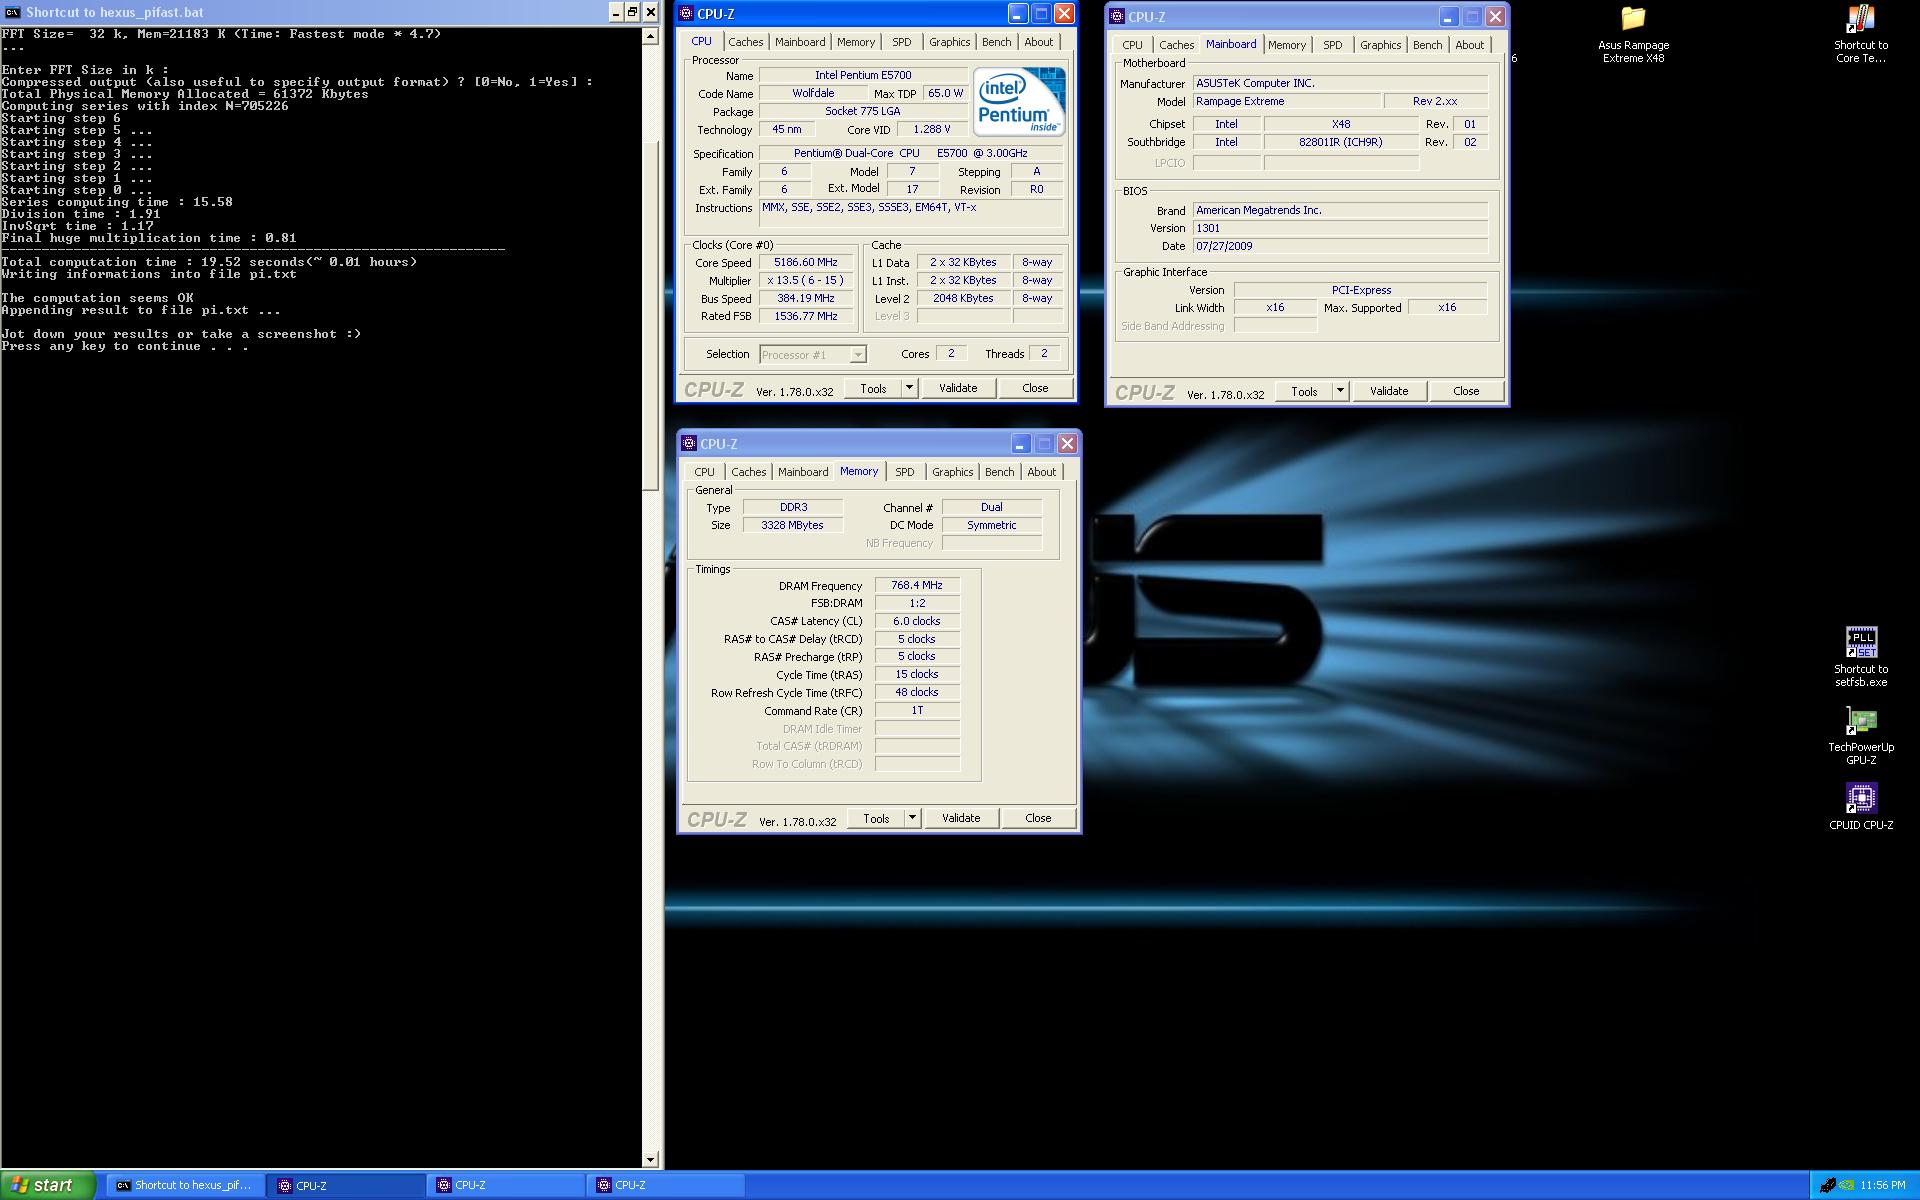Select CPU tab in memory CPU-Z window
Viewport: 1920px width, 1200px height.
coord(704,472)
